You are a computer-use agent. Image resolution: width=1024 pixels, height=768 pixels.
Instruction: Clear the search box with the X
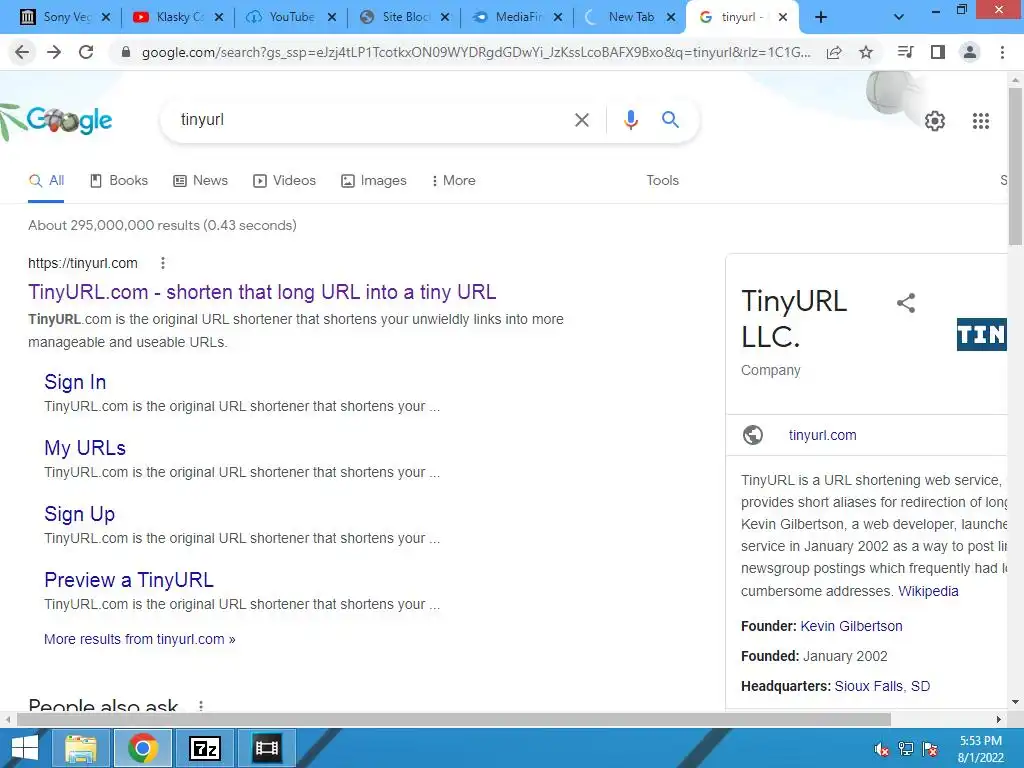(581, 120)
